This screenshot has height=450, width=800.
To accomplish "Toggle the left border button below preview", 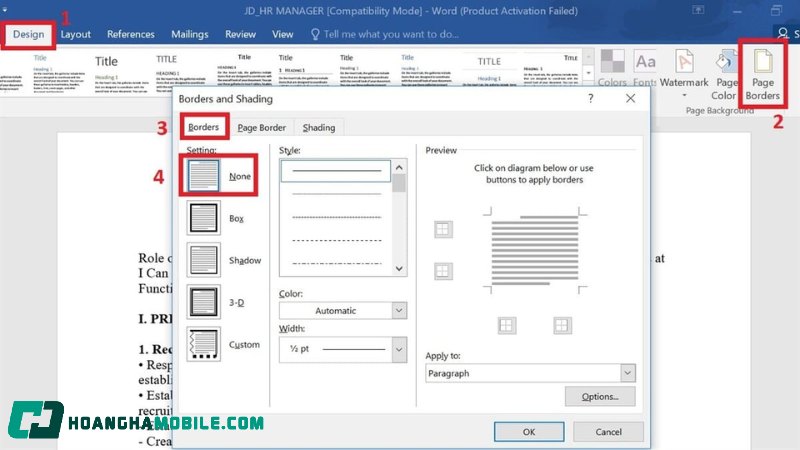I will (x=507, y=325).
